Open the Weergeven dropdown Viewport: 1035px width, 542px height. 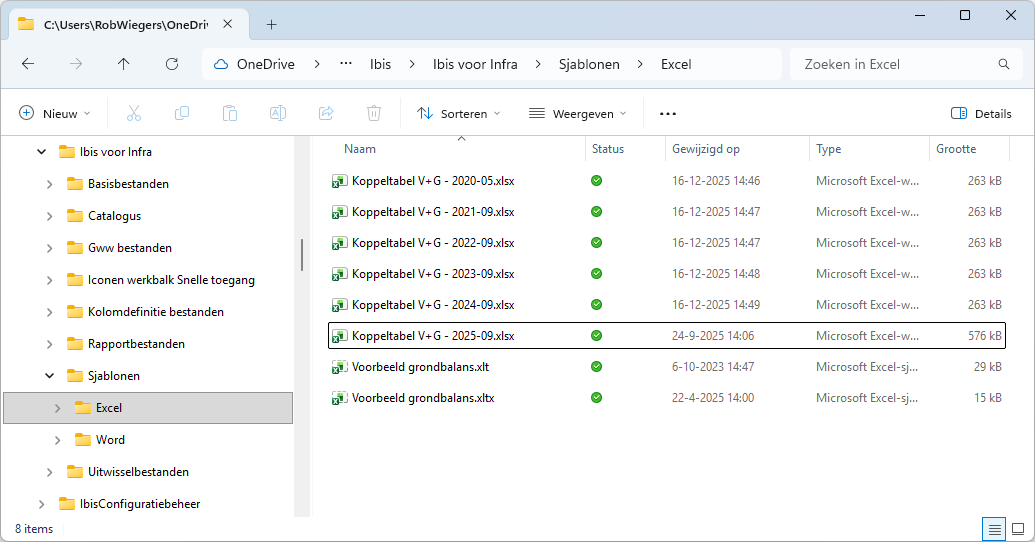pyautogui.click(x=578, y=114)
